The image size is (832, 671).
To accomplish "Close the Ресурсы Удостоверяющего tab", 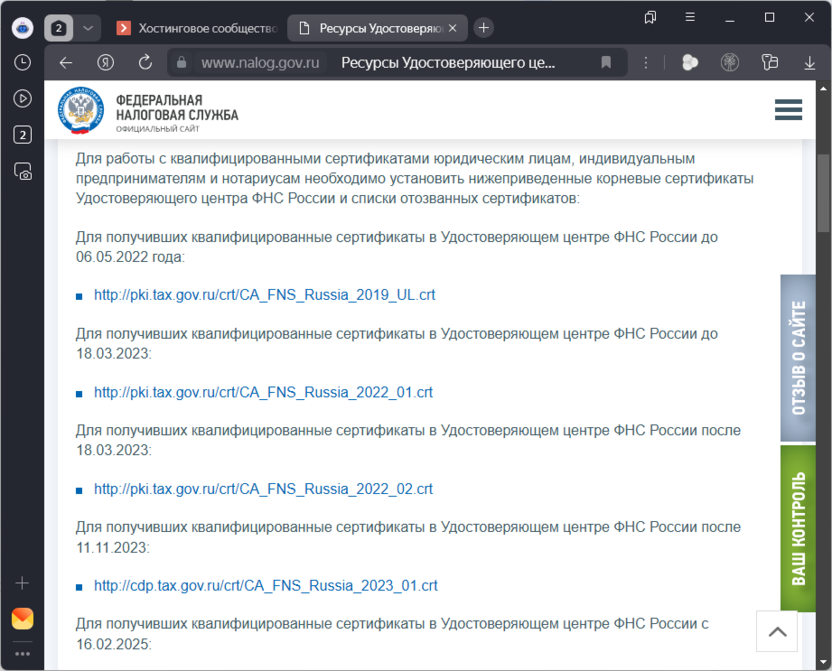I will [x=453, y=28].
